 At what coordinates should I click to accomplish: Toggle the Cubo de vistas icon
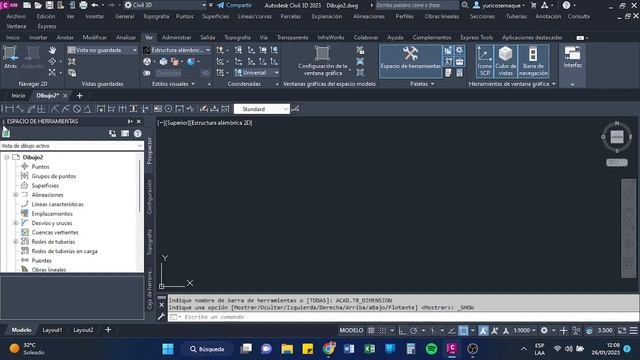(x=505, y=61)
